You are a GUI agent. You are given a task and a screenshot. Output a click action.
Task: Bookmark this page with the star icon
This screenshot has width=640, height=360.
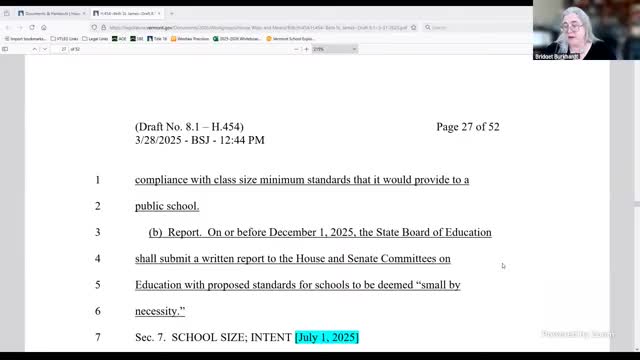pos(413,27)
